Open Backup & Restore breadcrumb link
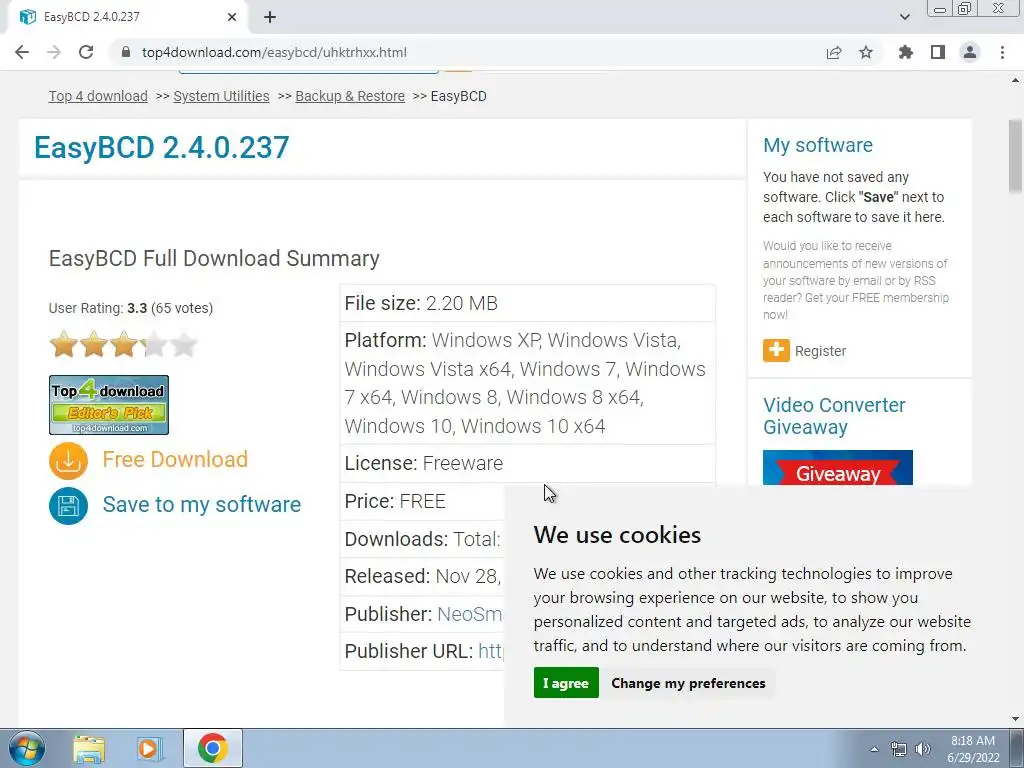The image size is (1024, 768). 350,96
